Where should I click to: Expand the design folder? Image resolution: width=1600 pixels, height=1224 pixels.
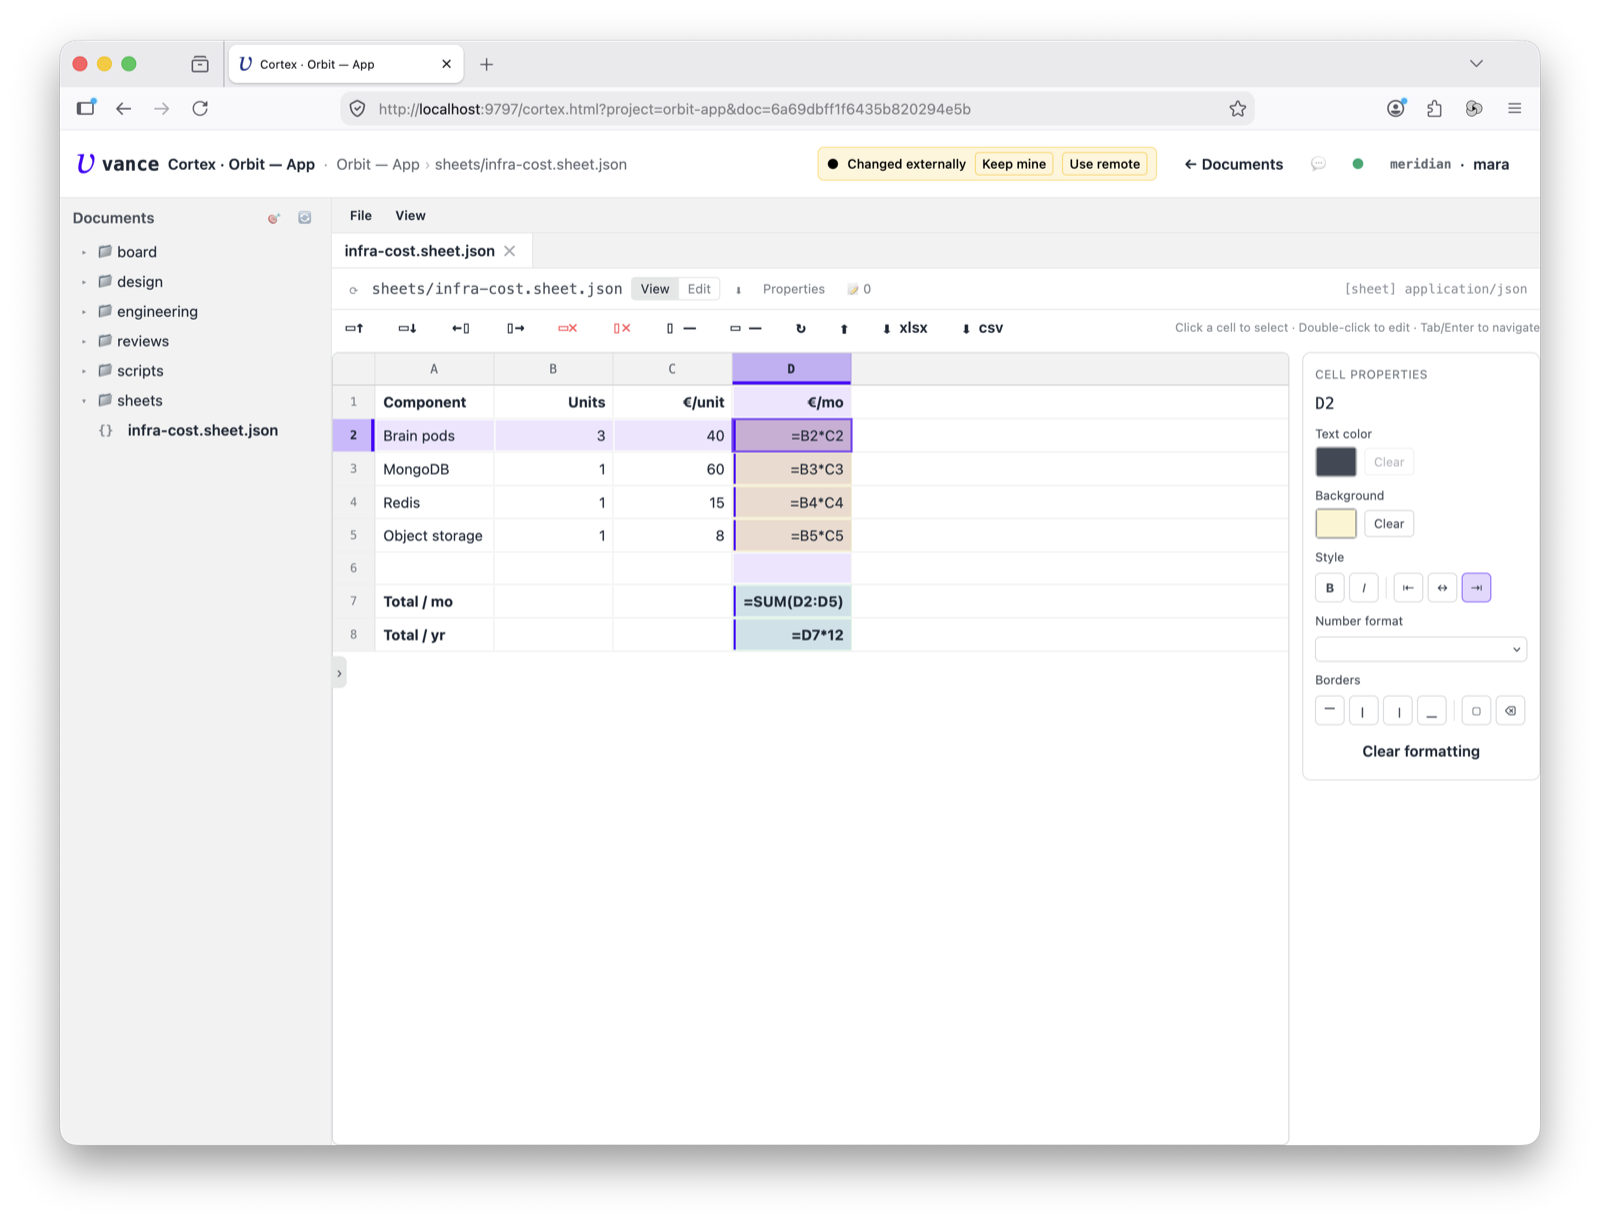84,282
